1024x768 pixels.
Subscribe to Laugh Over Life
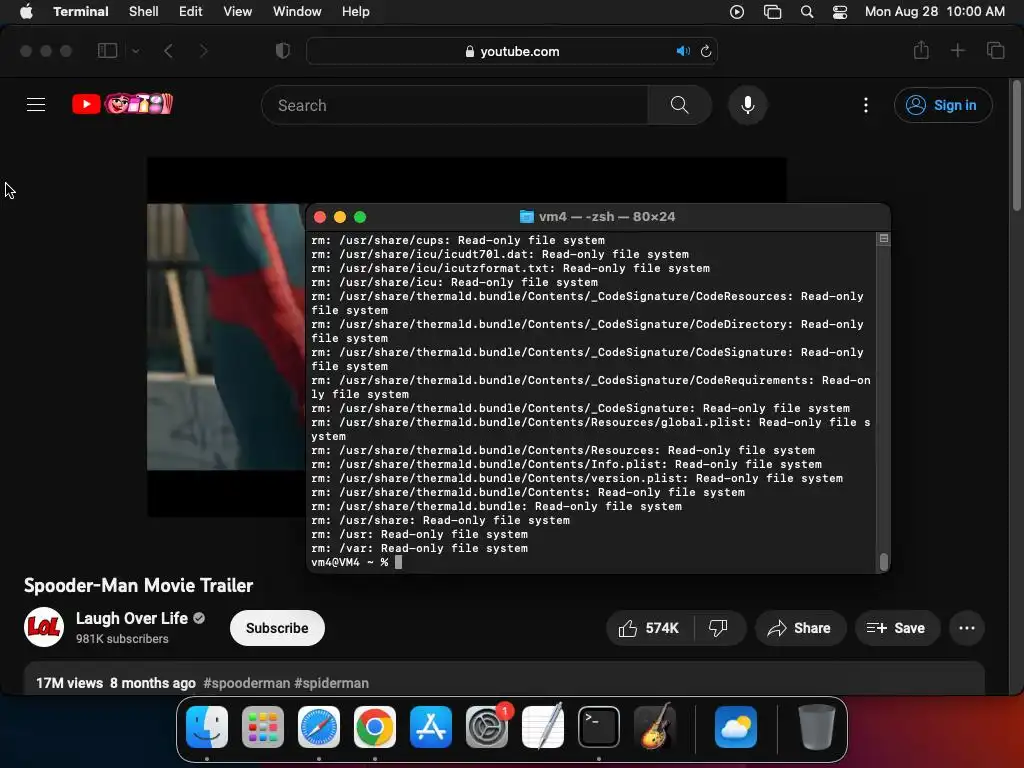pyautogui.click(x=277, y=628)
